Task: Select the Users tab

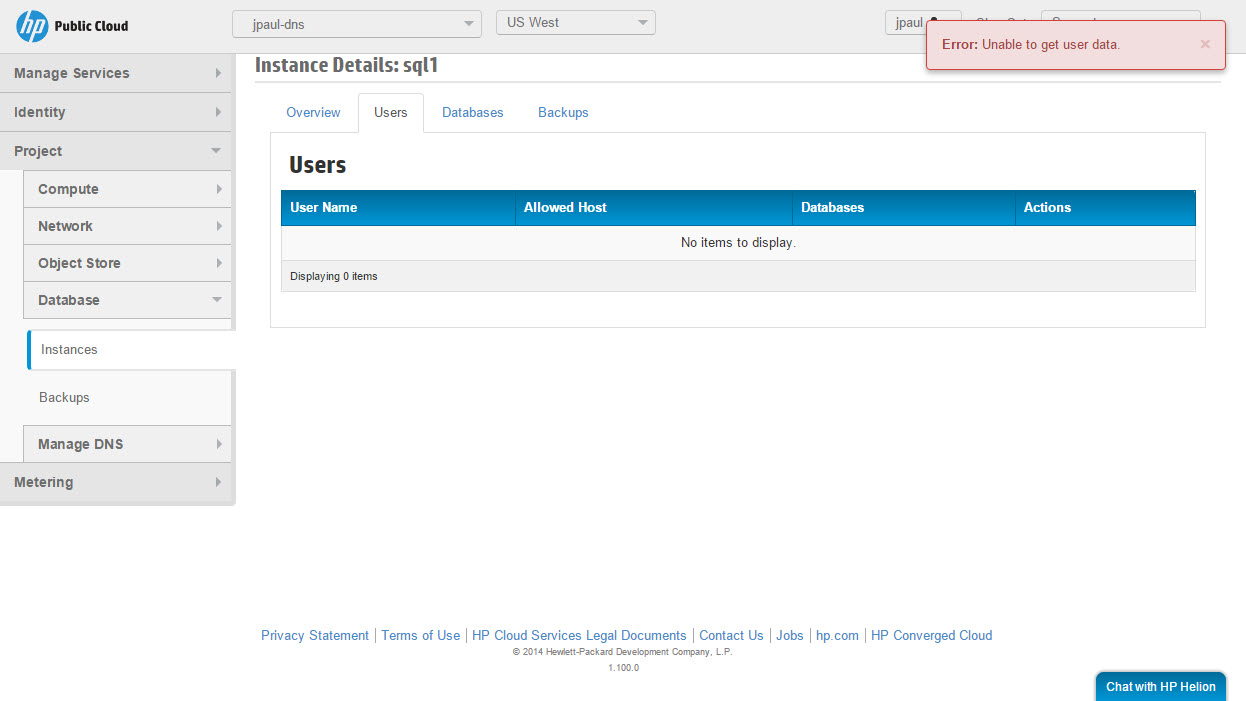Action: (x=391, y=113)
